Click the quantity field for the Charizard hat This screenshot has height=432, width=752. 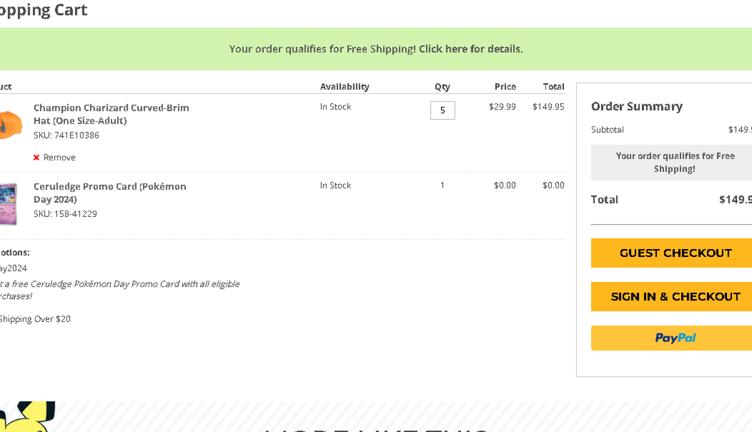(442, 110)
